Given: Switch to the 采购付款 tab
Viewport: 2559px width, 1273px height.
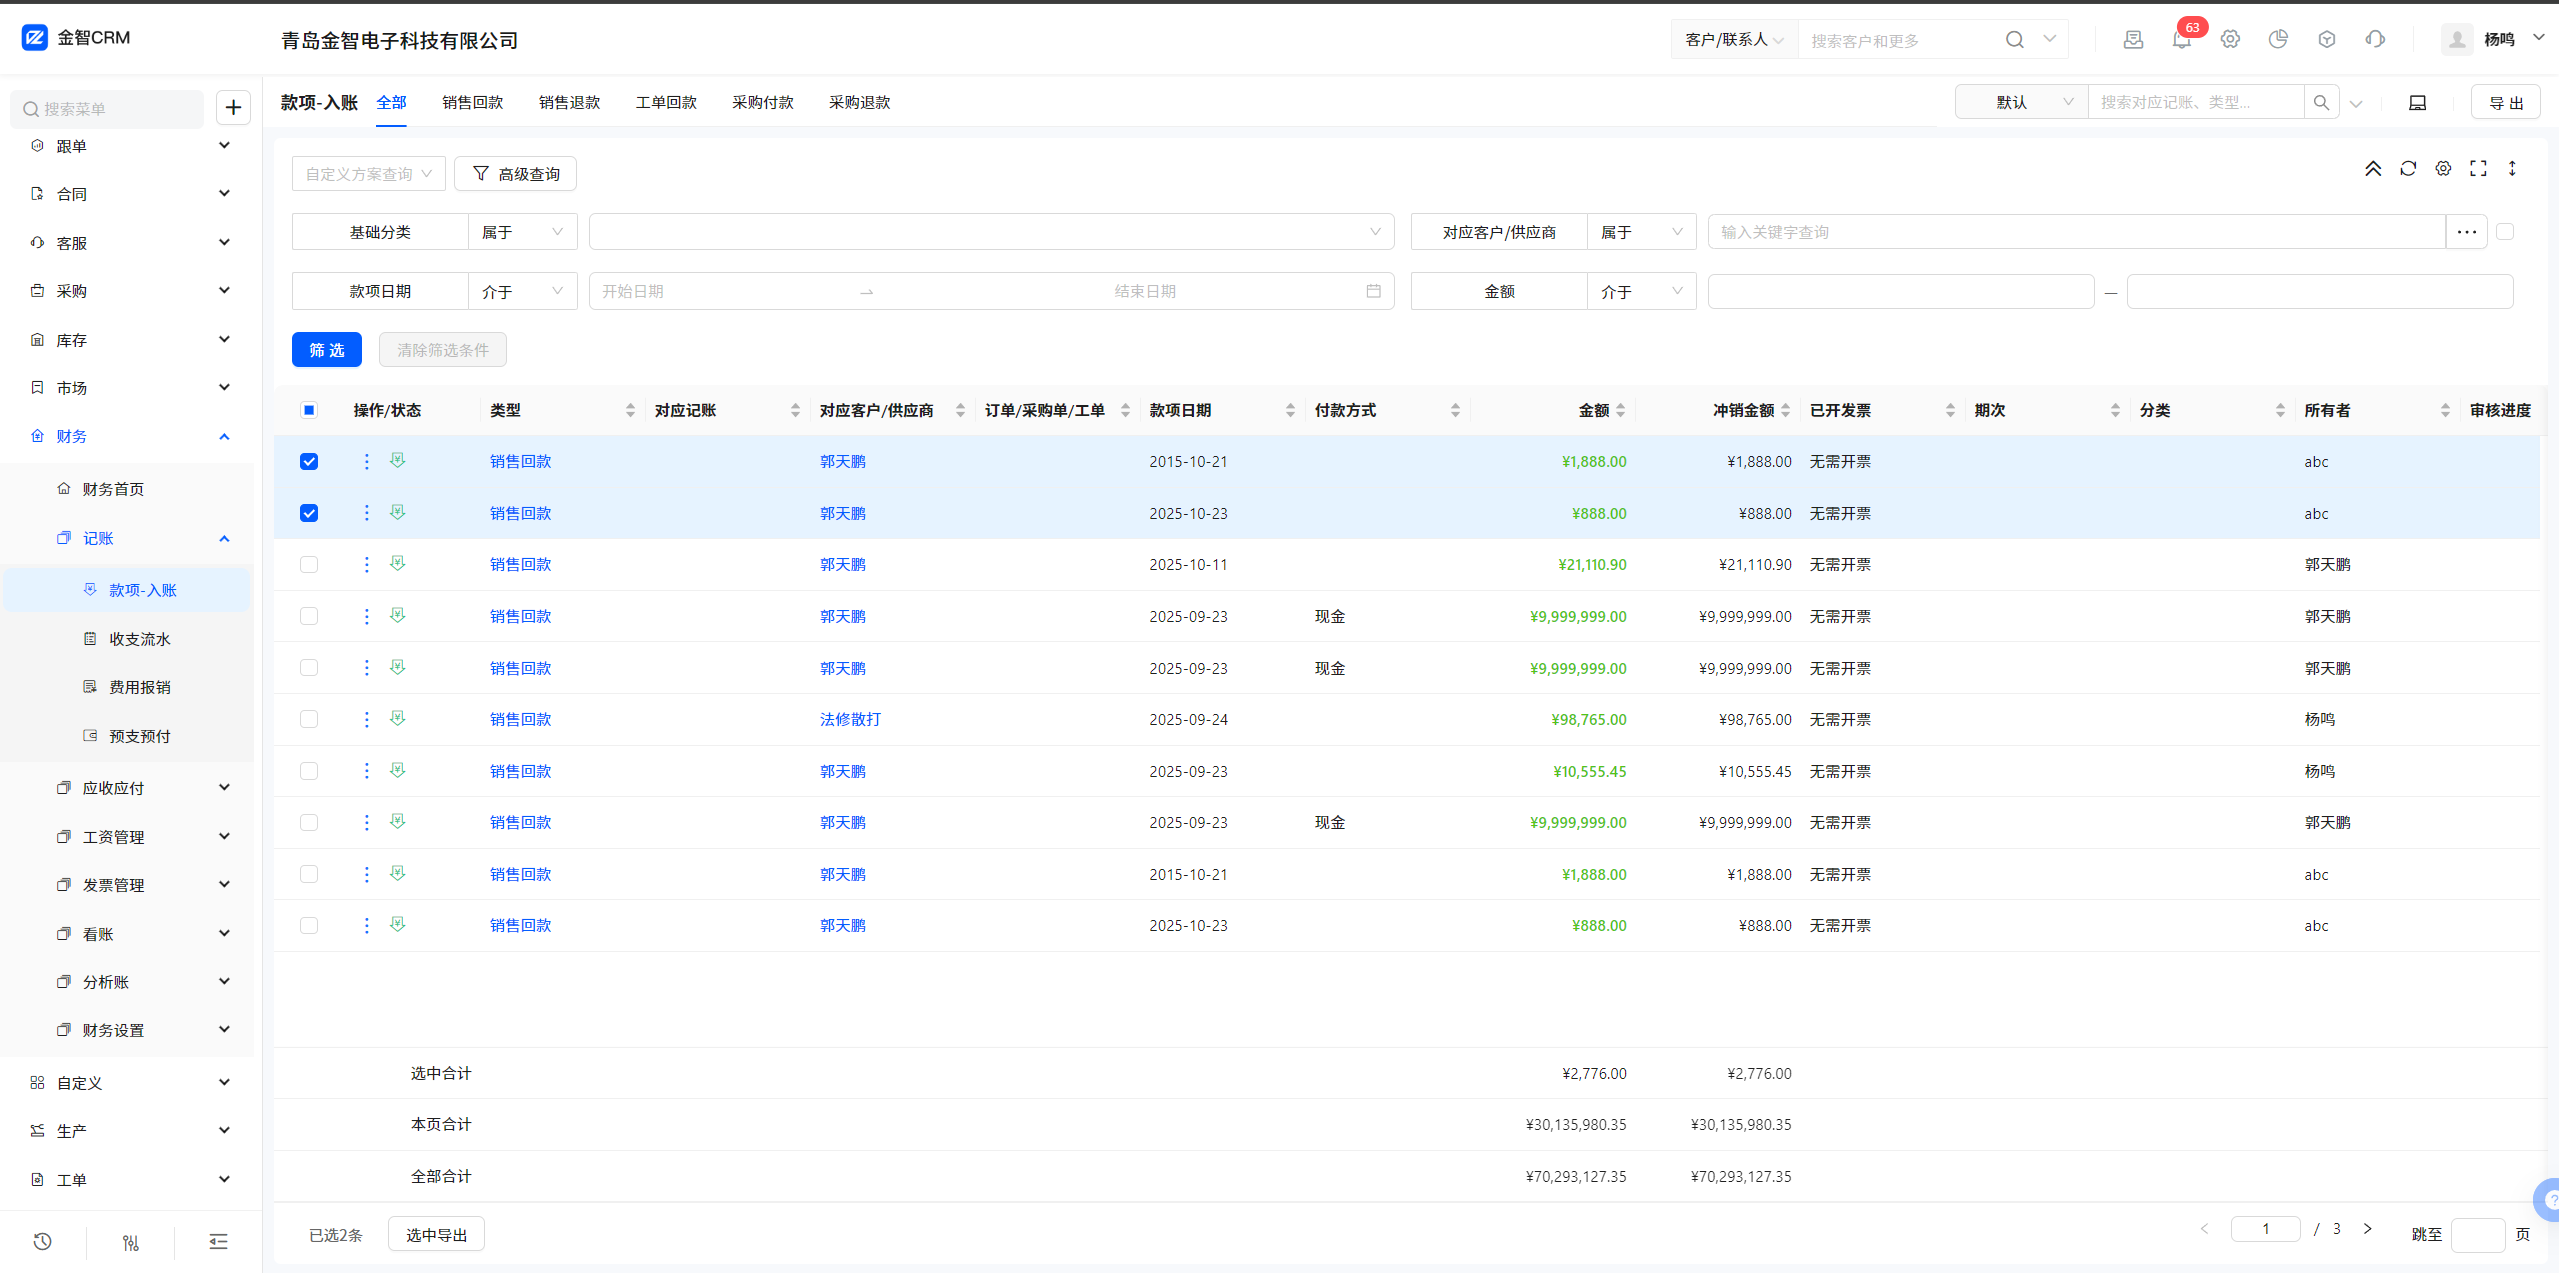Looking at the screenshot, I should [762, 102].
